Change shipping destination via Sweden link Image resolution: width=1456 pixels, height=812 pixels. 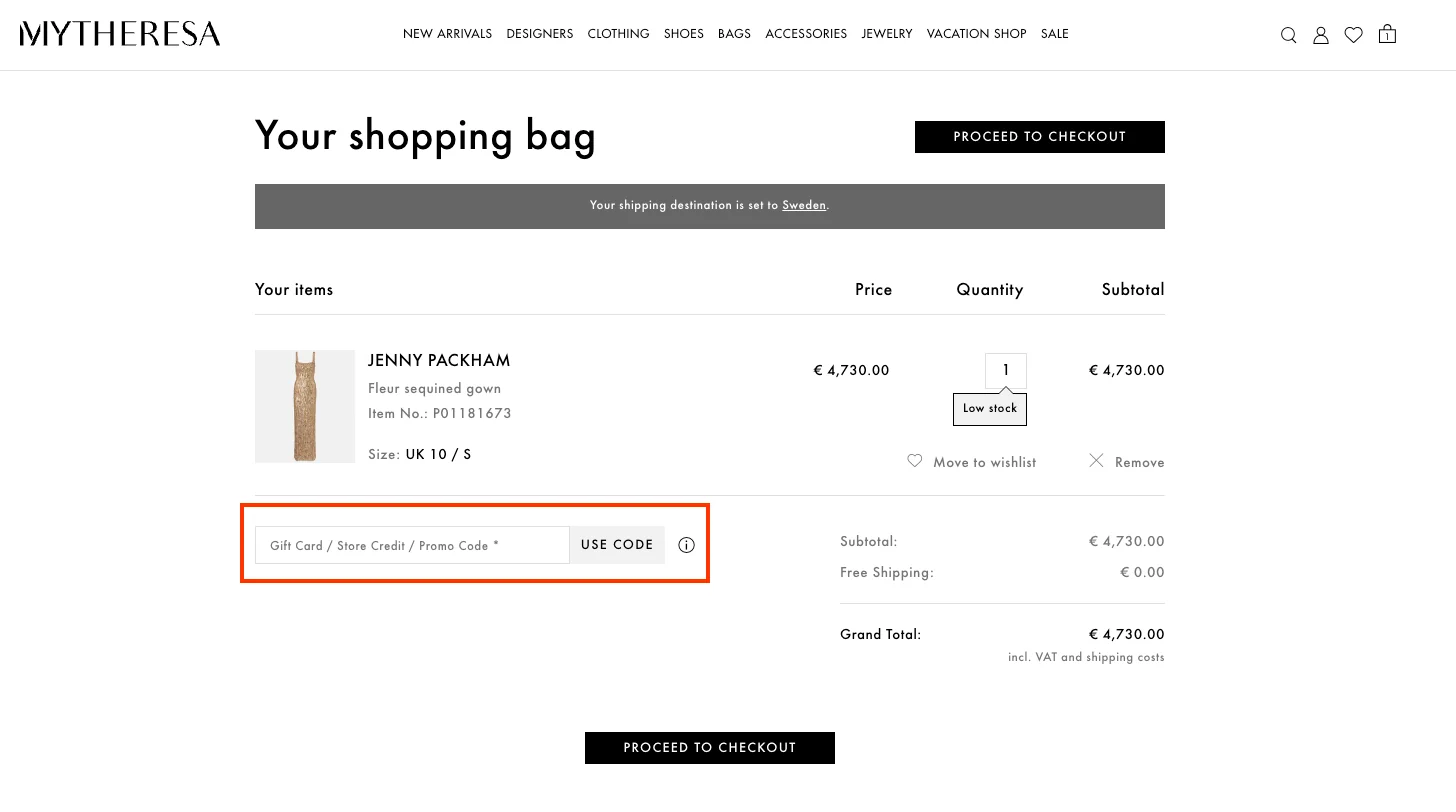pyautogui.click(x=804, y=205)
